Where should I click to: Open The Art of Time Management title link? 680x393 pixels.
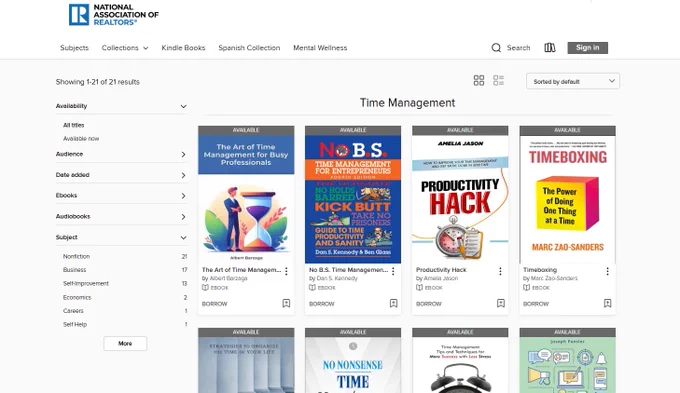pyautogui.click(x=241, y=270)
